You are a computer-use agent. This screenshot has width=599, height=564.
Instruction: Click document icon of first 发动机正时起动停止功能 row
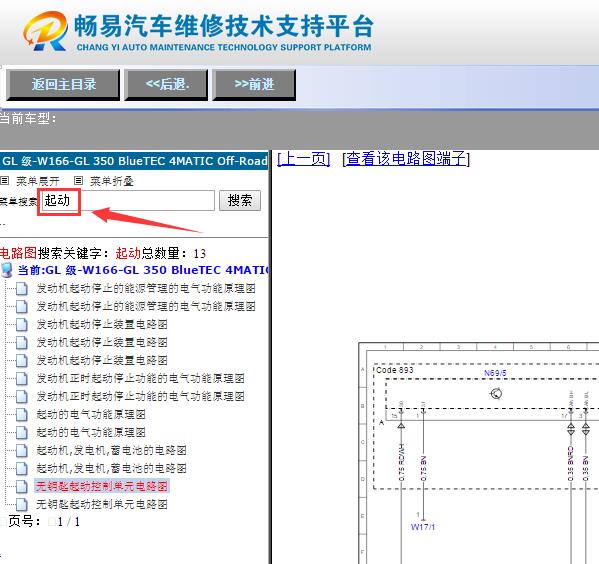pyautogui.click(x=22, y=378)
